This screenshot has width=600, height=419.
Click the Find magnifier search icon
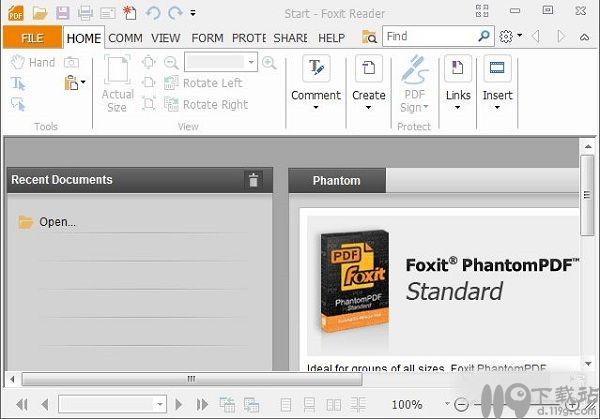point(484,36)
